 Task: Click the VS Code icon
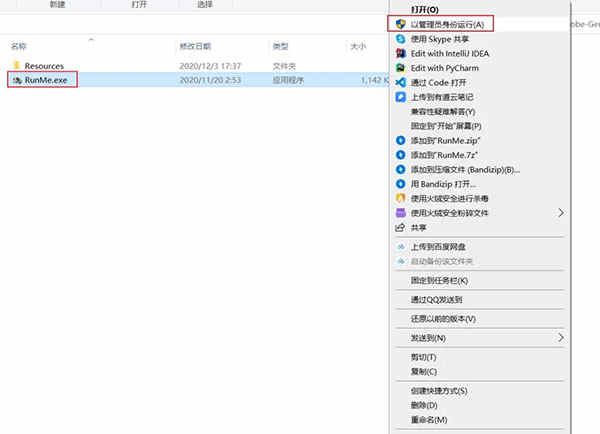pos(400,82)
